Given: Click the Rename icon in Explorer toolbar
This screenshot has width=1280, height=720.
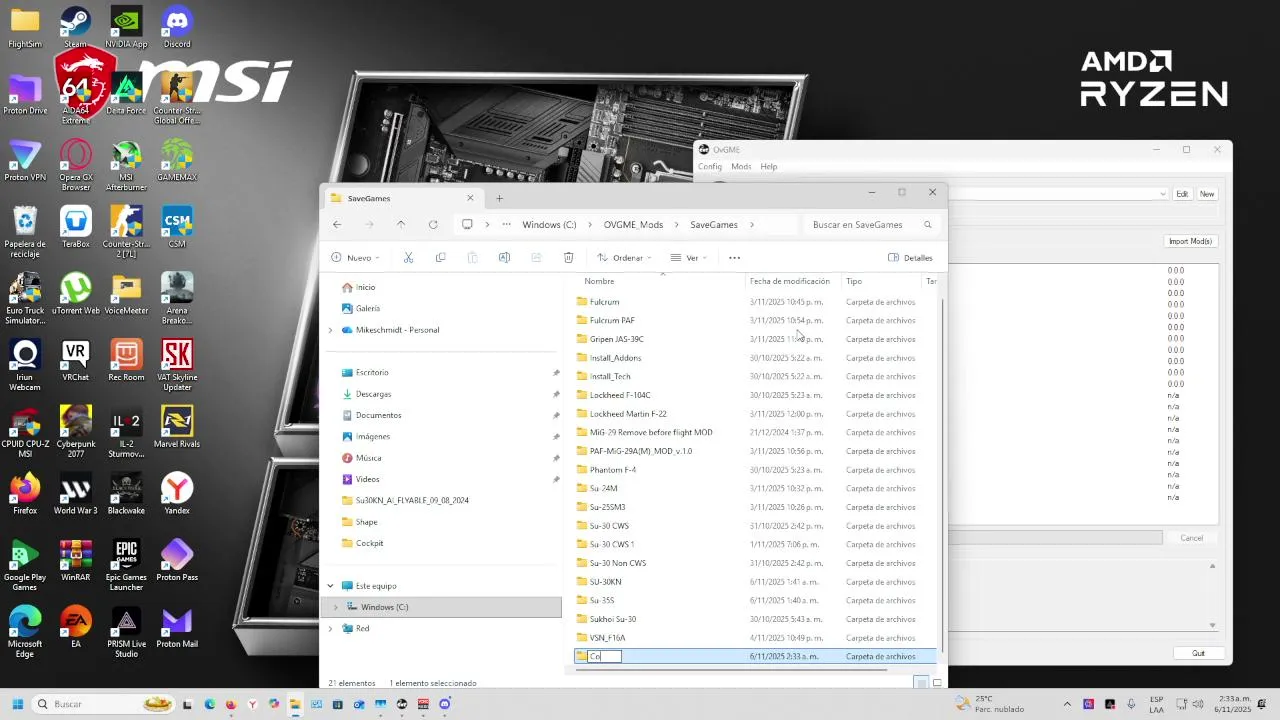Looking at the screenshot, I should coord(504,257).
